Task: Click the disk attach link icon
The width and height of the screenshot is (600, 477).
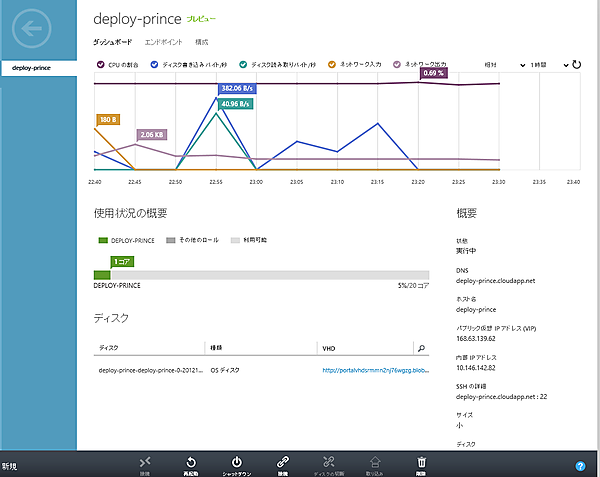Action: coord(283,462)
